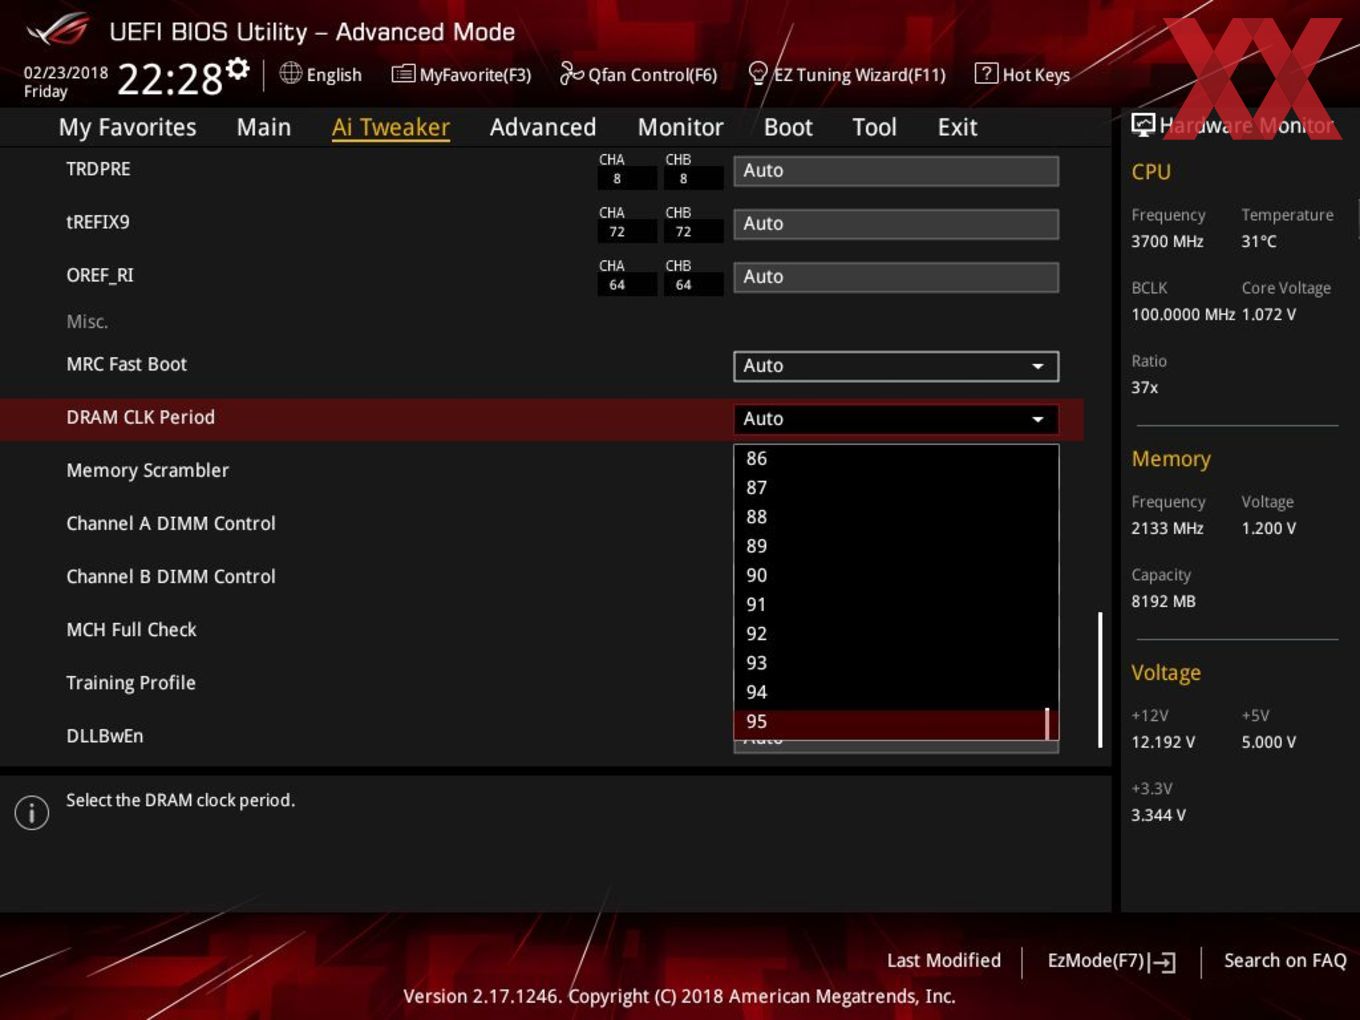The image size is (1360, 1020).
Task: Open the Boot tab
Action: [788, 127]
